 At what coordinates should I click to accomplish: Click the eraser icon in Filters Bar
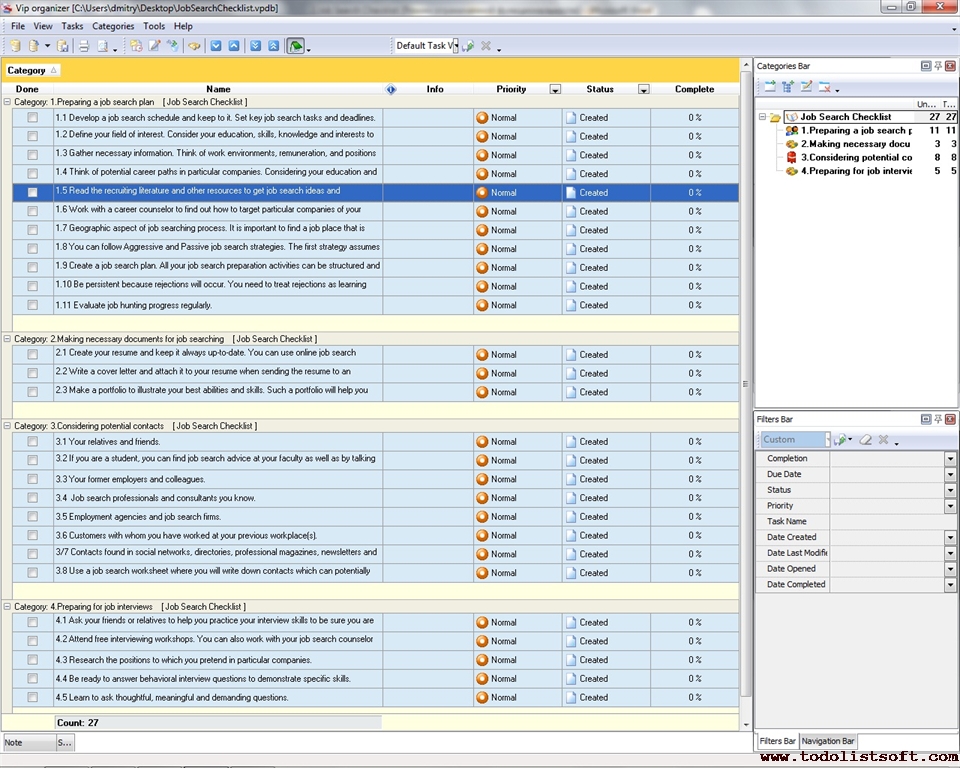[x=866, y=439]
